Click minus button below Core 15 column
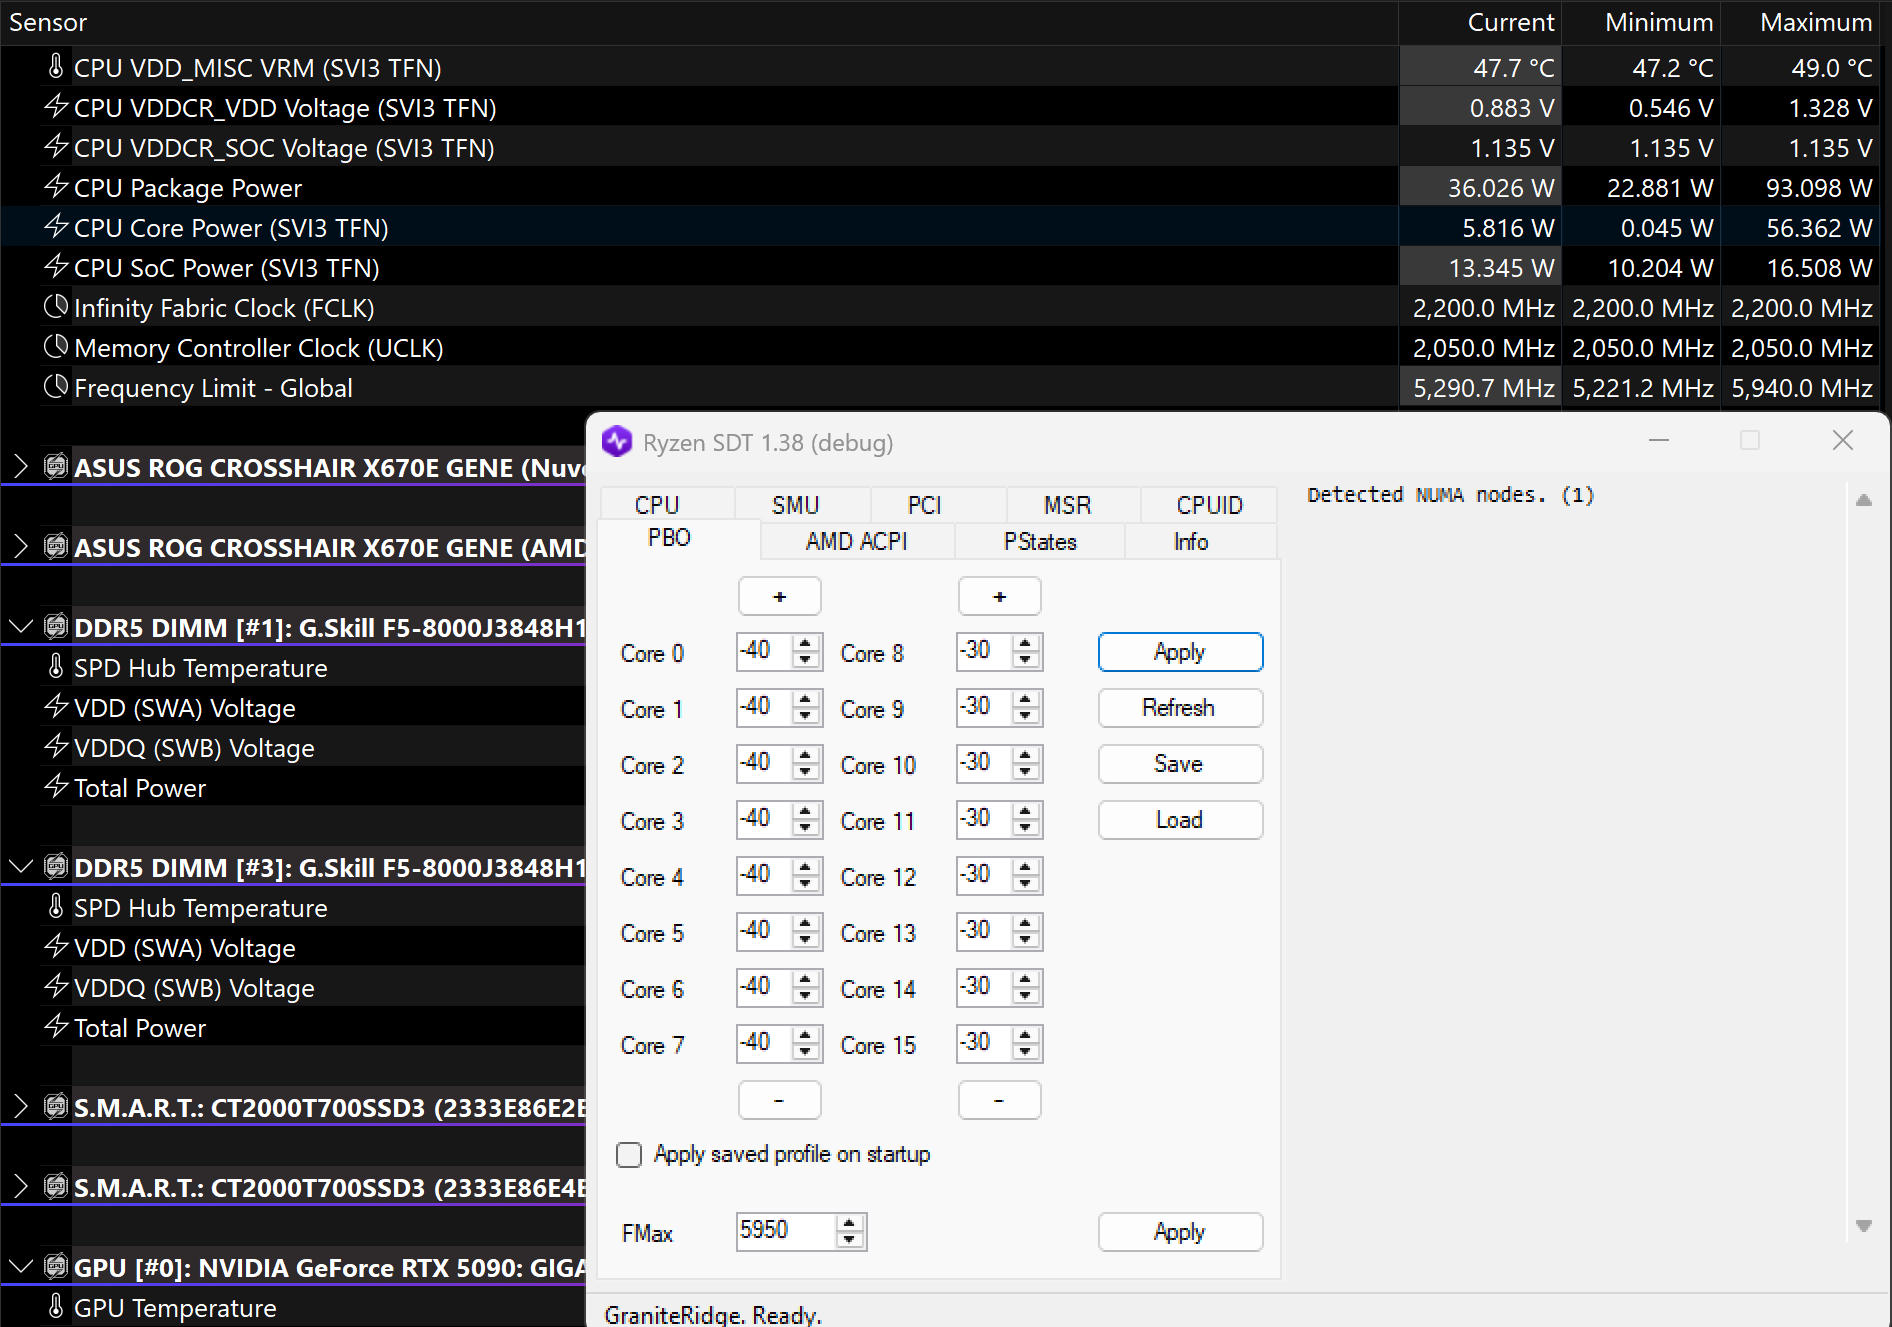This screenshot has width=1892, height=1327. (x=1000, y=1100)
